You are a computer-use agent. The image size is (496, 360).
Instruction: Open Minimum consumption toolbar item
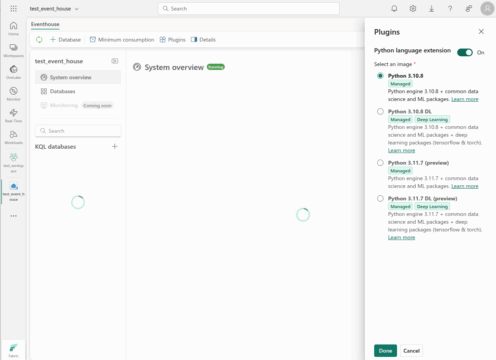coord(122,40)
